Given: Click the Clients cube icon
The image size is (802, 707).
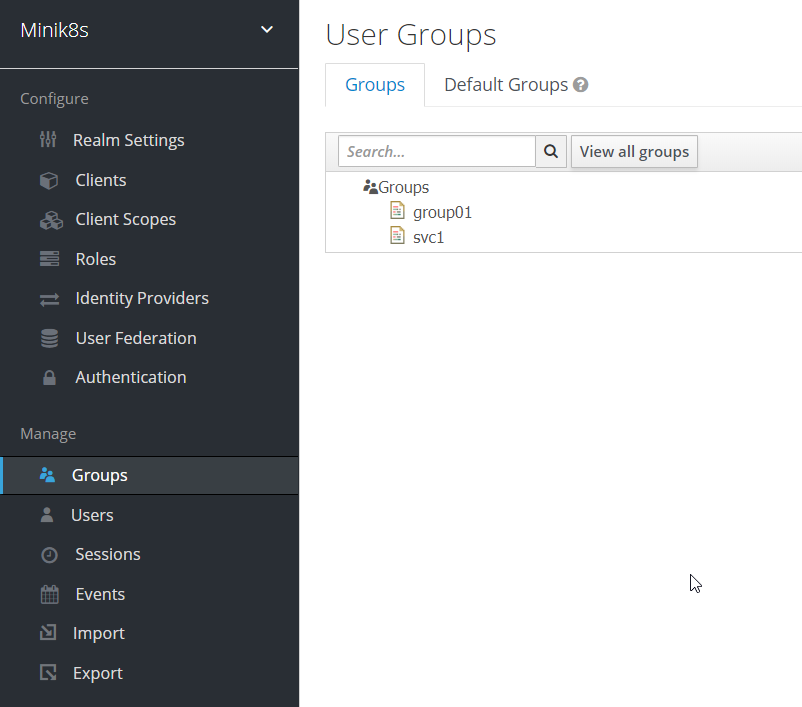Looking at the screenshot, I should pyautogui.click(x=49, y=180).
